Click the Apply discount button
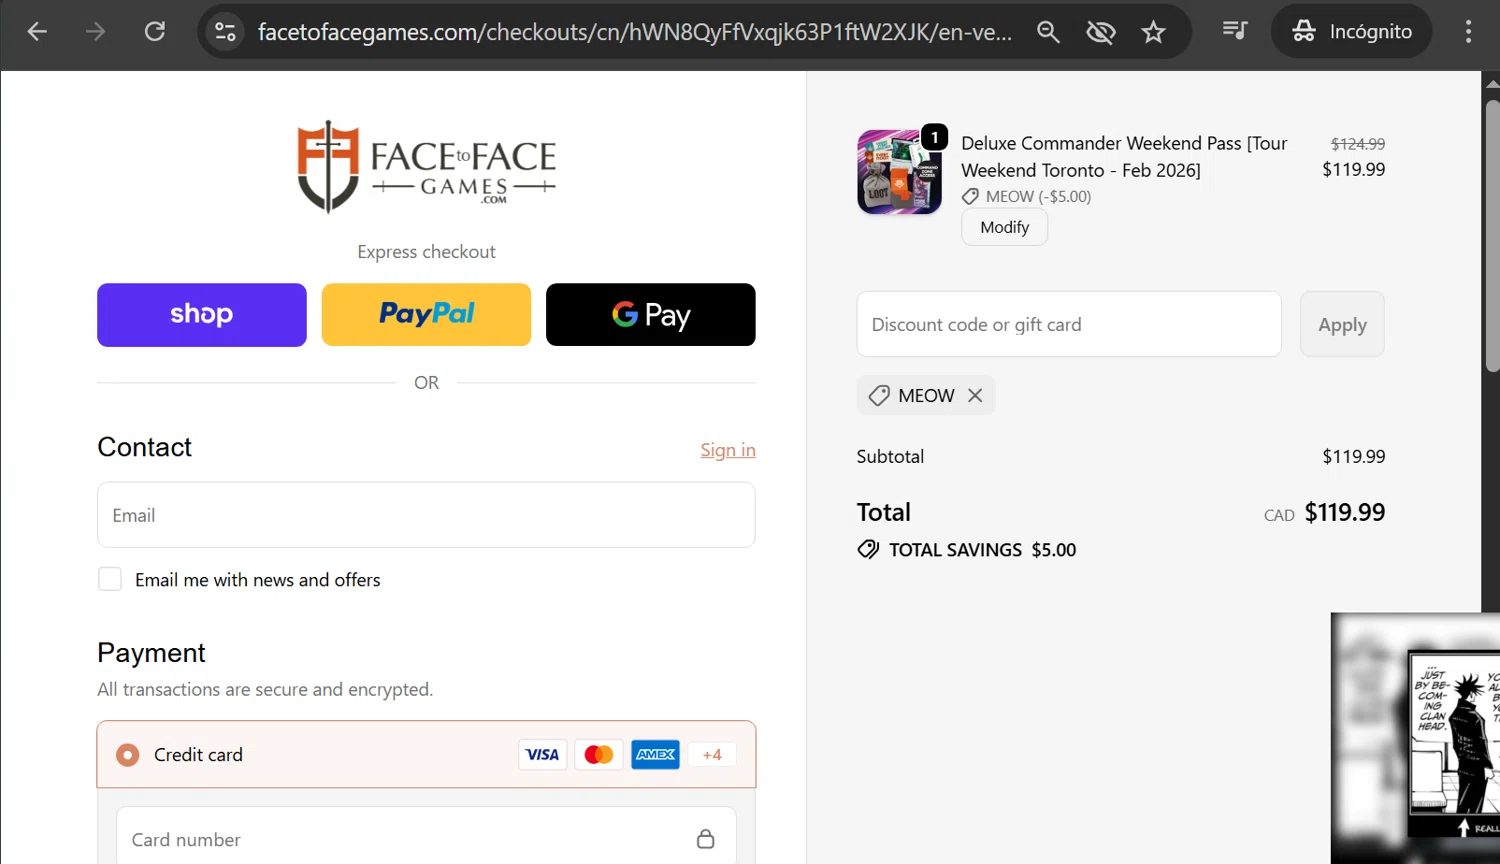The image size is (1500, 864). click(1342, 324)
